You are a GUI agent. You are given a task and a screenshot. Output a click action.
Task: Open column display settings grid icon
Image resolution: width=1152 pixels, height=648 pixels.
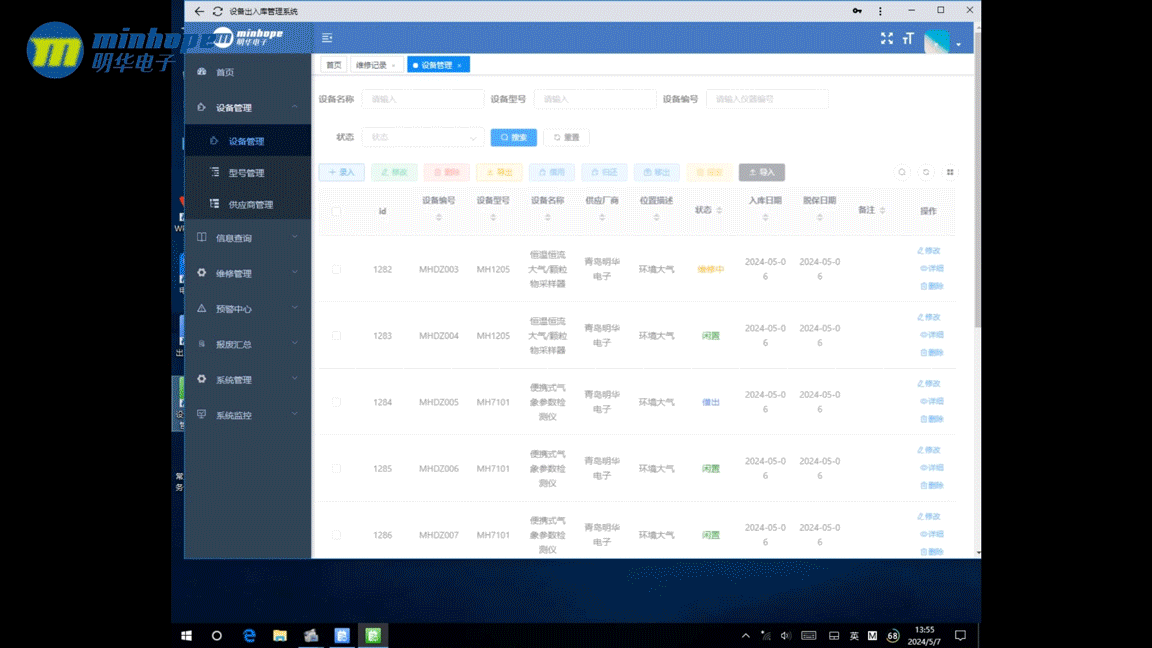point(950,172)
